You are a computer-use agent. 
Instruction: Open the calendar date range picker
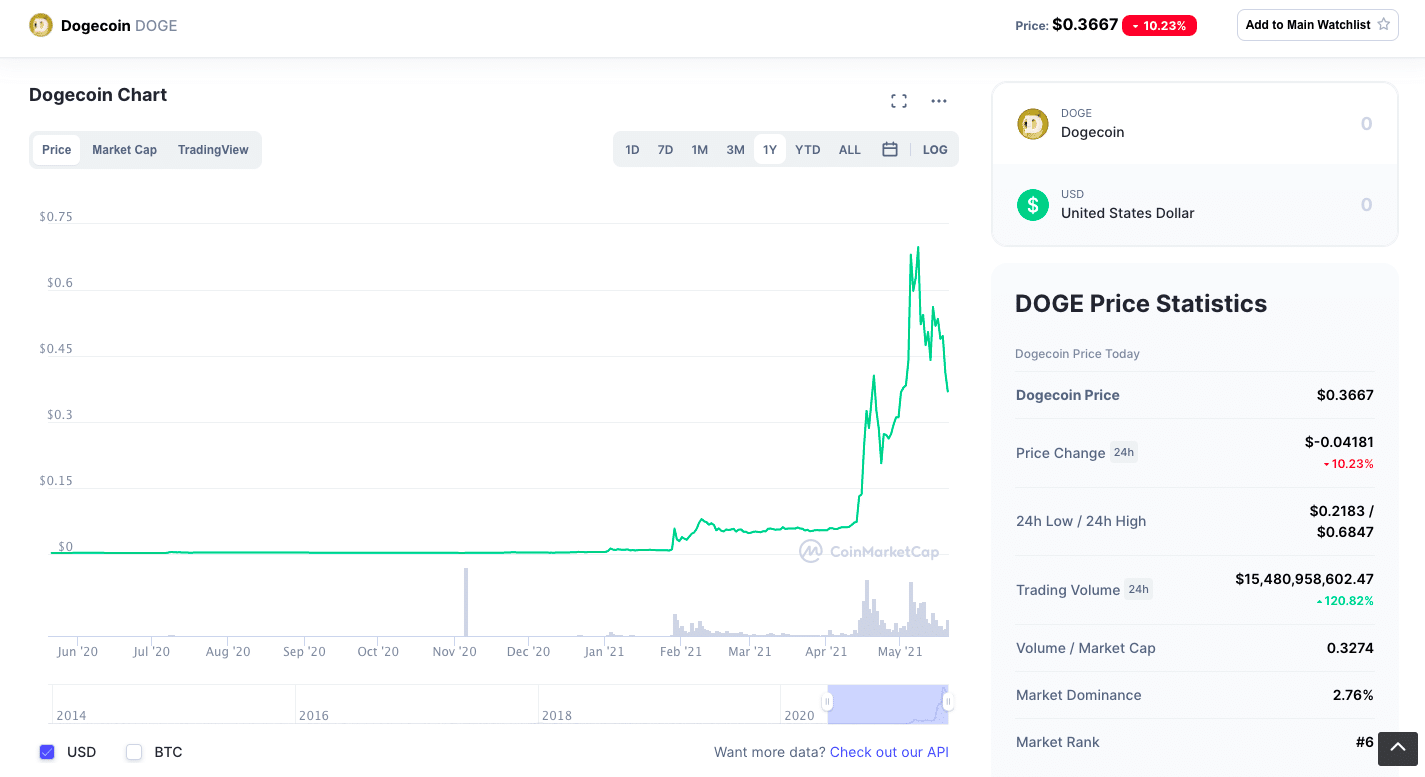[890, 150]
